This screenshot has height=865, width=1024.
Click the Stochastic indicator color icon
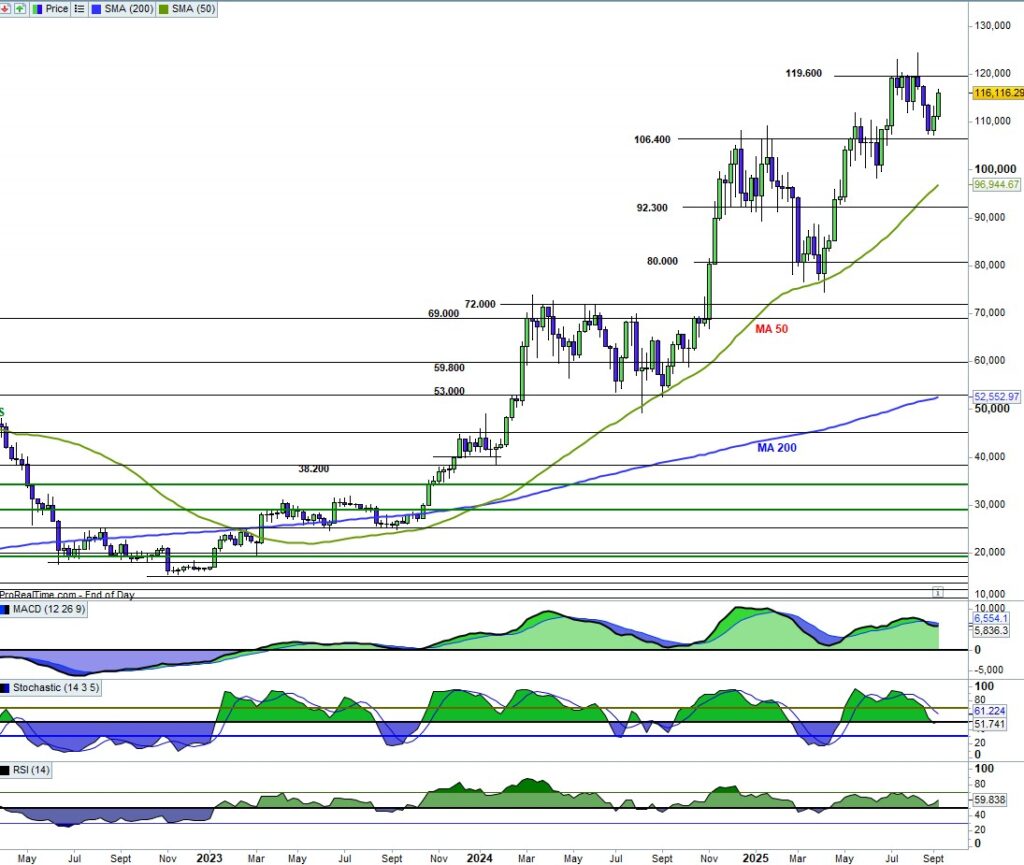6,689
